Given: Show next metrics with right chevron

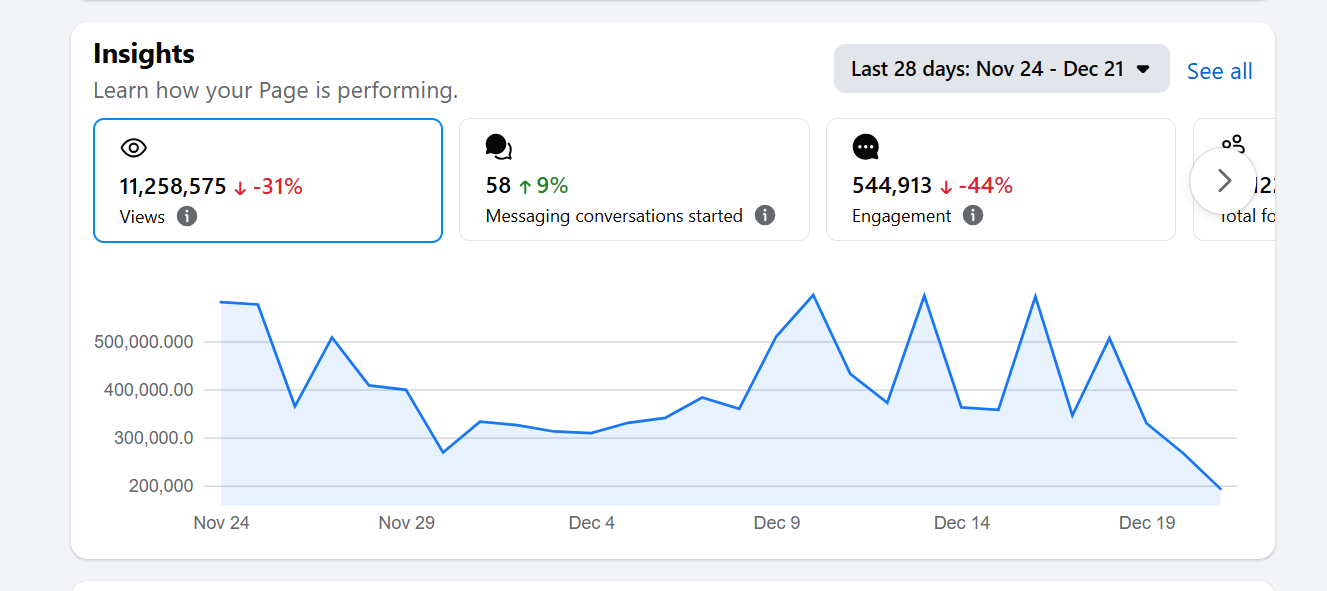Looking at the screenshot, I should pos(1223,181).
